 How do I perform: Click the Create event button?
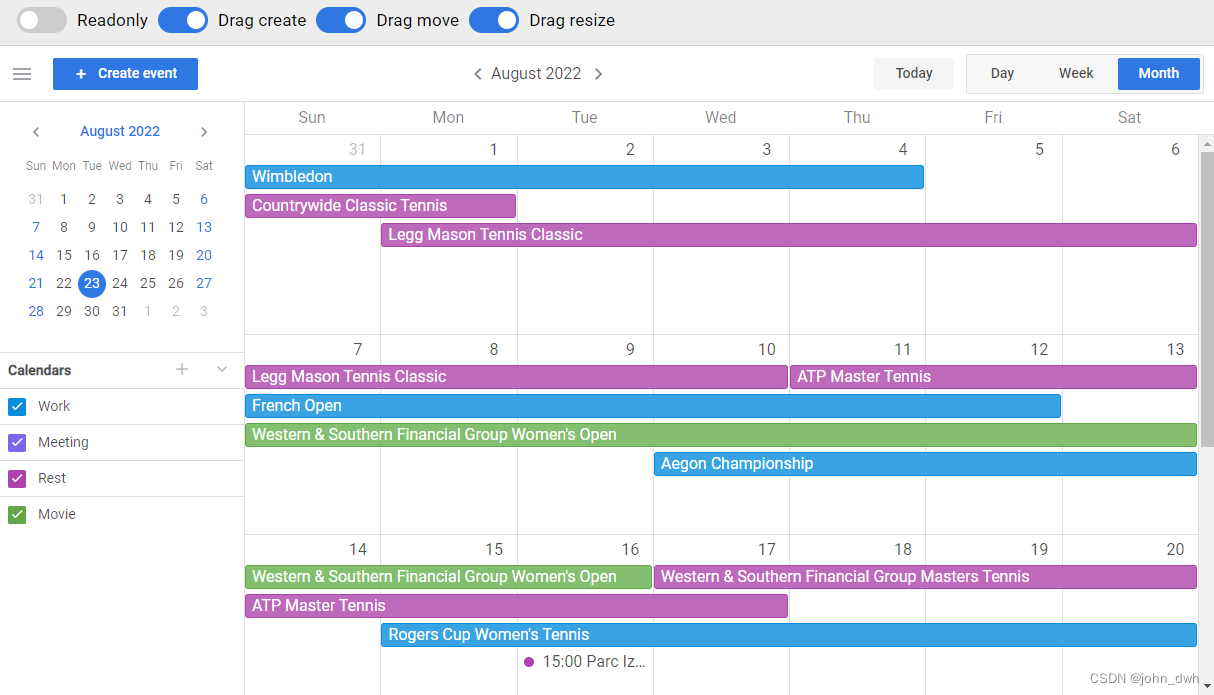[125, 73]
